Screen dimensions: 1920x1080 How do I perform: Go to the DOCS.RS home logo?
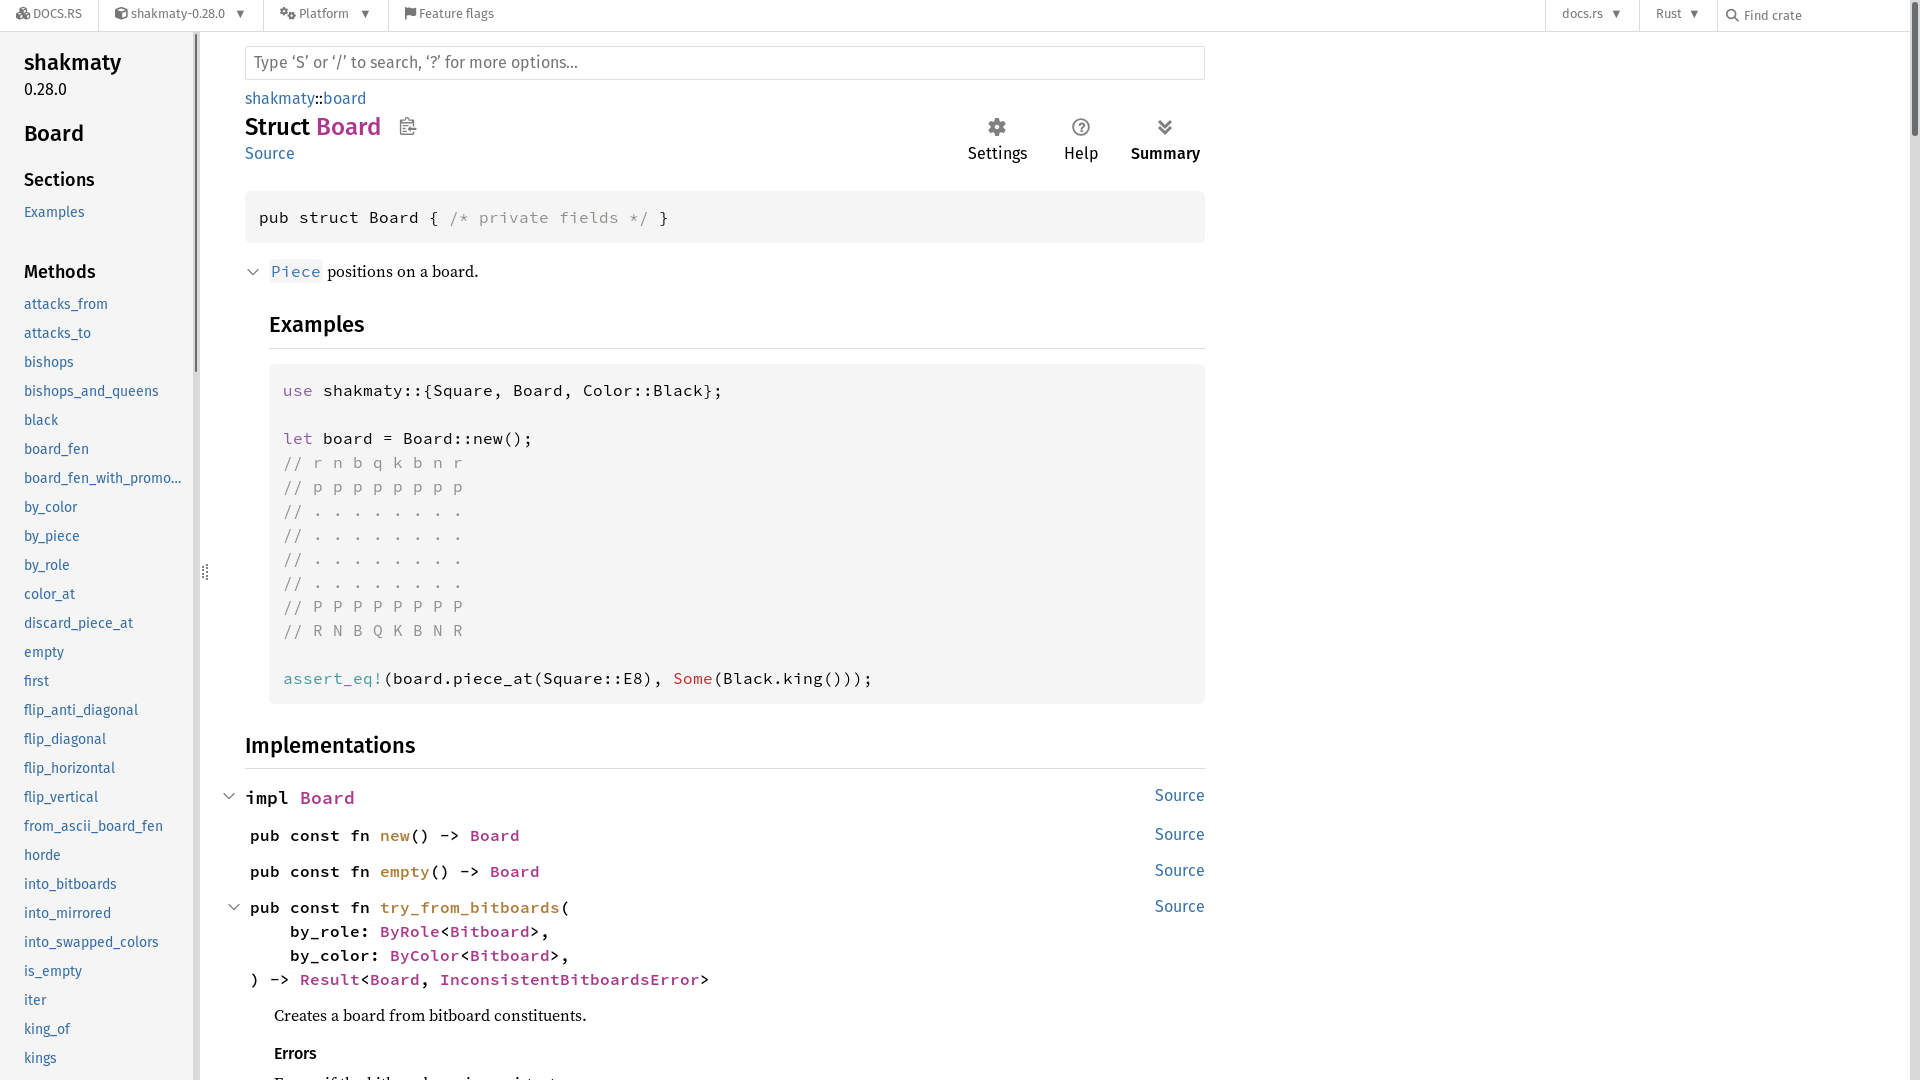click(49, 14)
